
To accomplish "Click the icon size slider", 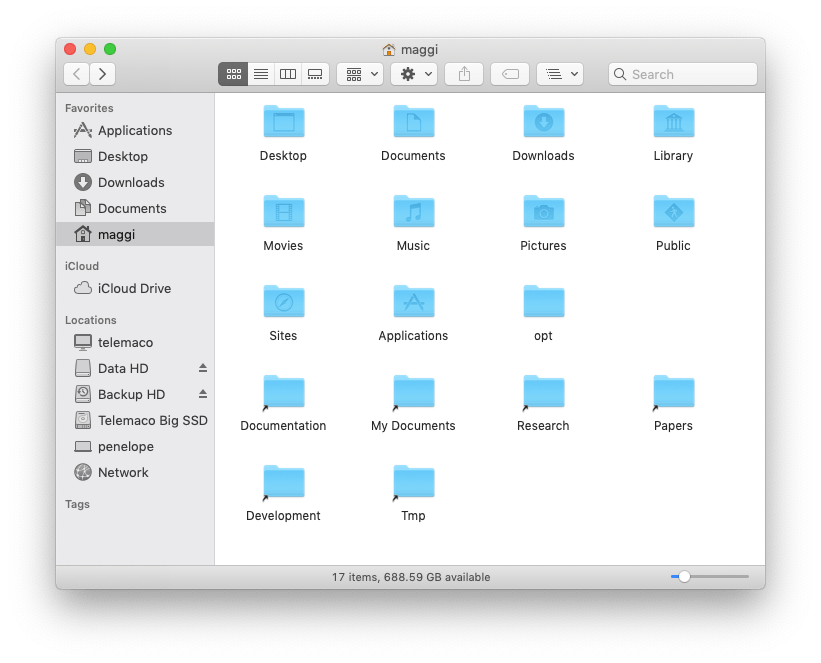I will (x=684, y=577).
